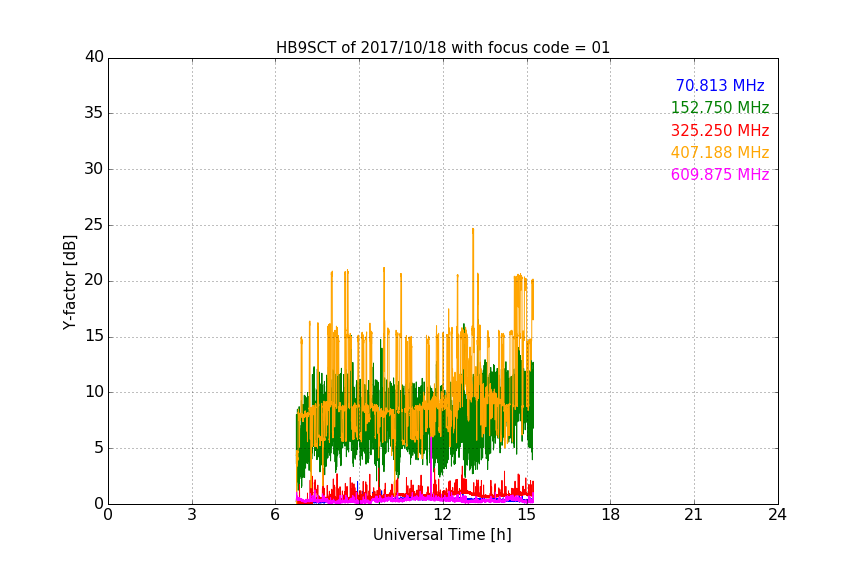864x576 pixels.
Task: Select the 325.250 MHz legend label
Action: 720,130
